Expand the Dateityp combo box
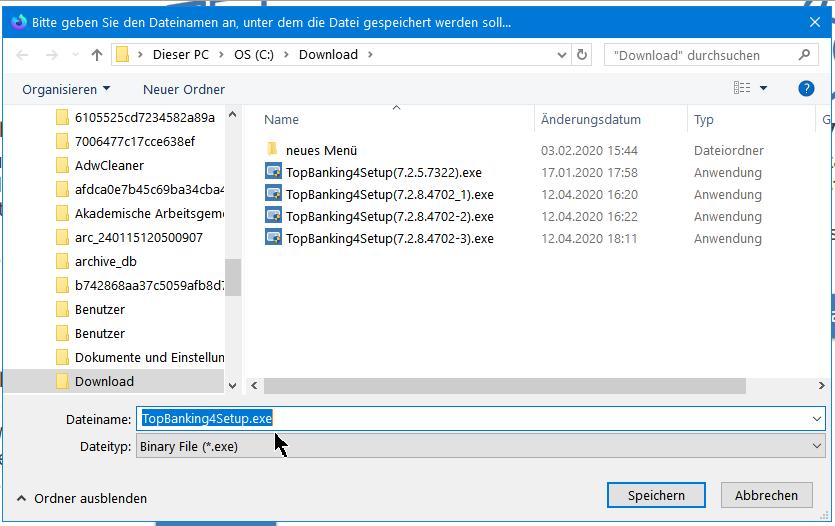 (817, 447)
